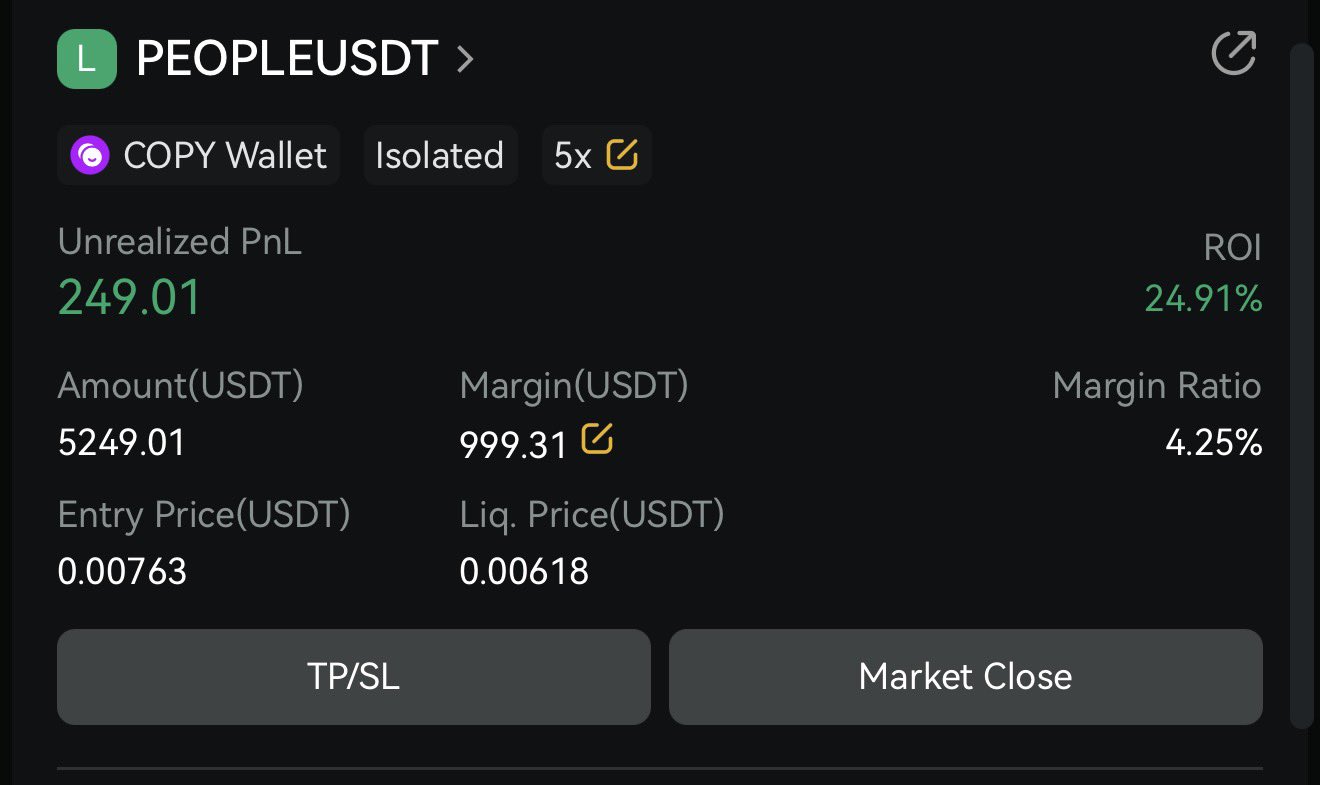This screenshot has width=1320, height=785.
Task: Click the green L long badge
Action: click(x=87, y=59)
